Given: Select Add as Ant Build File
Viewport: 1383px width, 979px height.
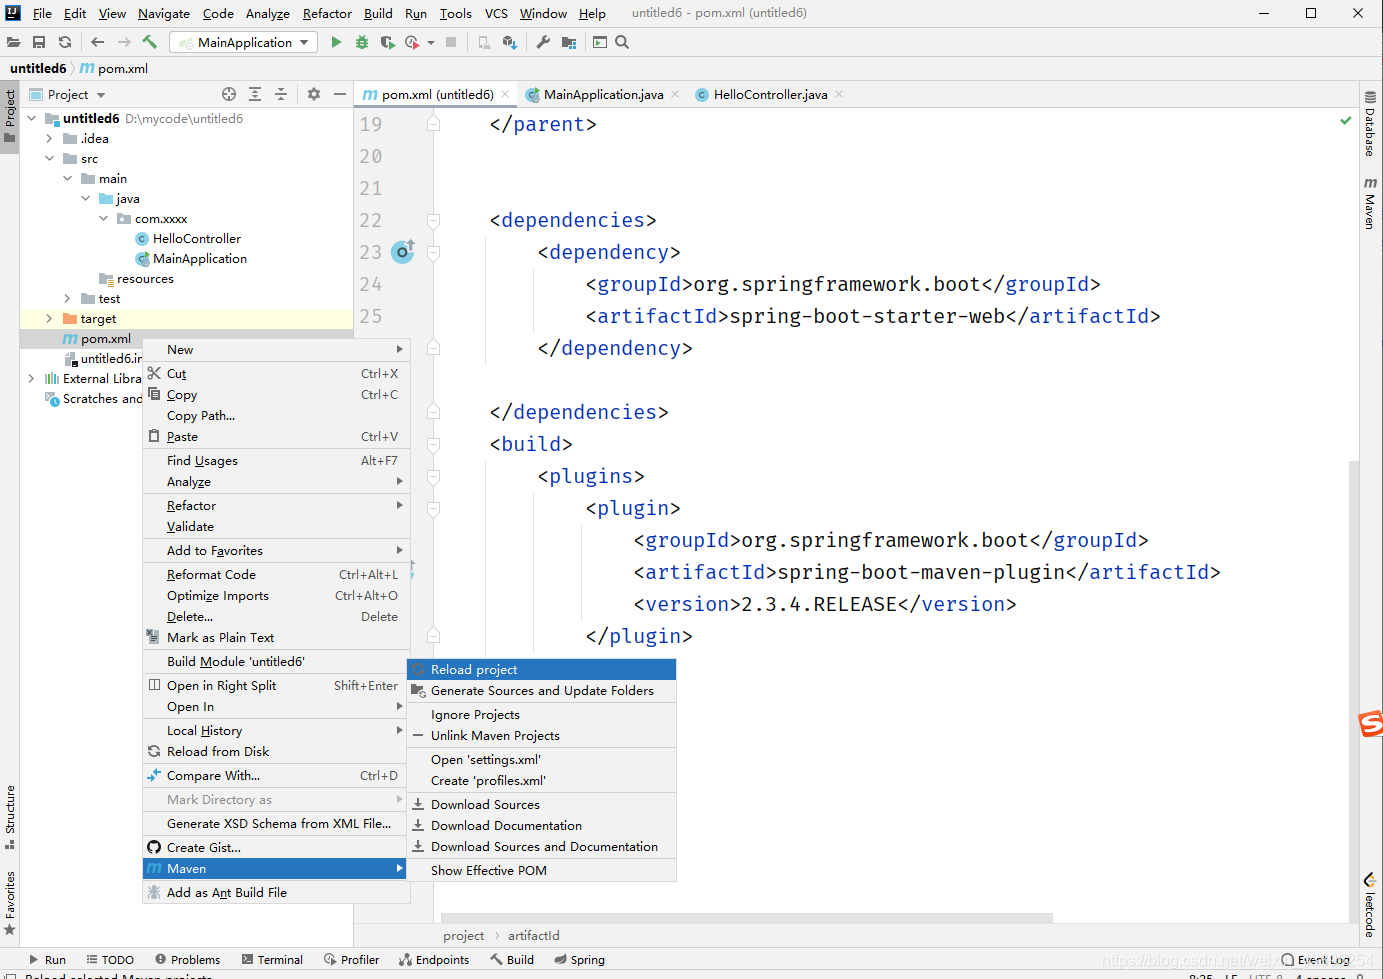Looking at the screenshot, I should coord(276,892).
